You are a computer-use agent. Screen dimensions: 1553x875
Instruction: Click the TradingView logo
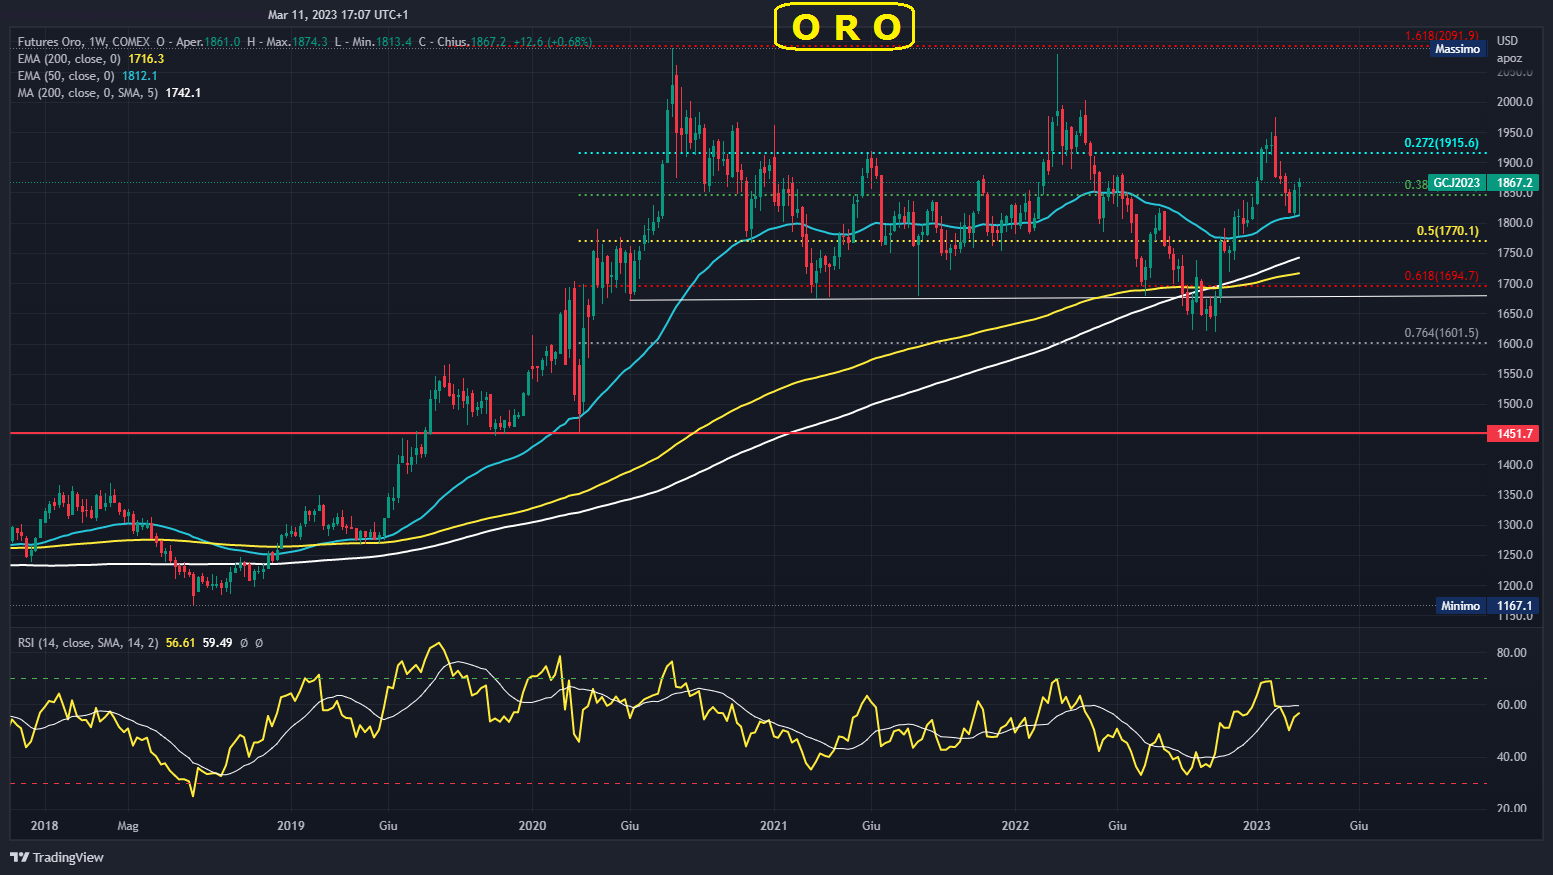[x=57, y=857]
